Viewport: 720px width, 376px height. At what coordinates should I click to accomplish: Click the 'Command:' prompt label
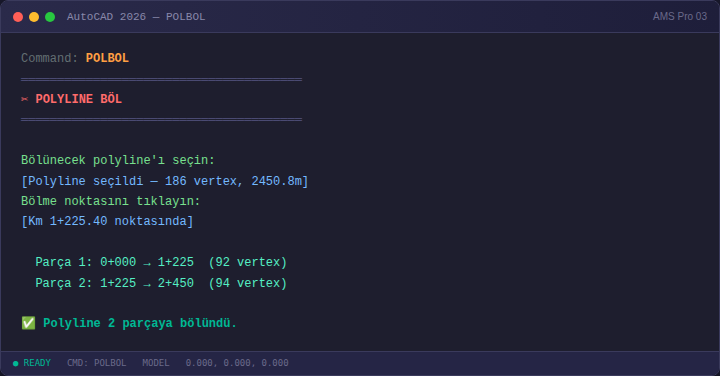[50, 58]
